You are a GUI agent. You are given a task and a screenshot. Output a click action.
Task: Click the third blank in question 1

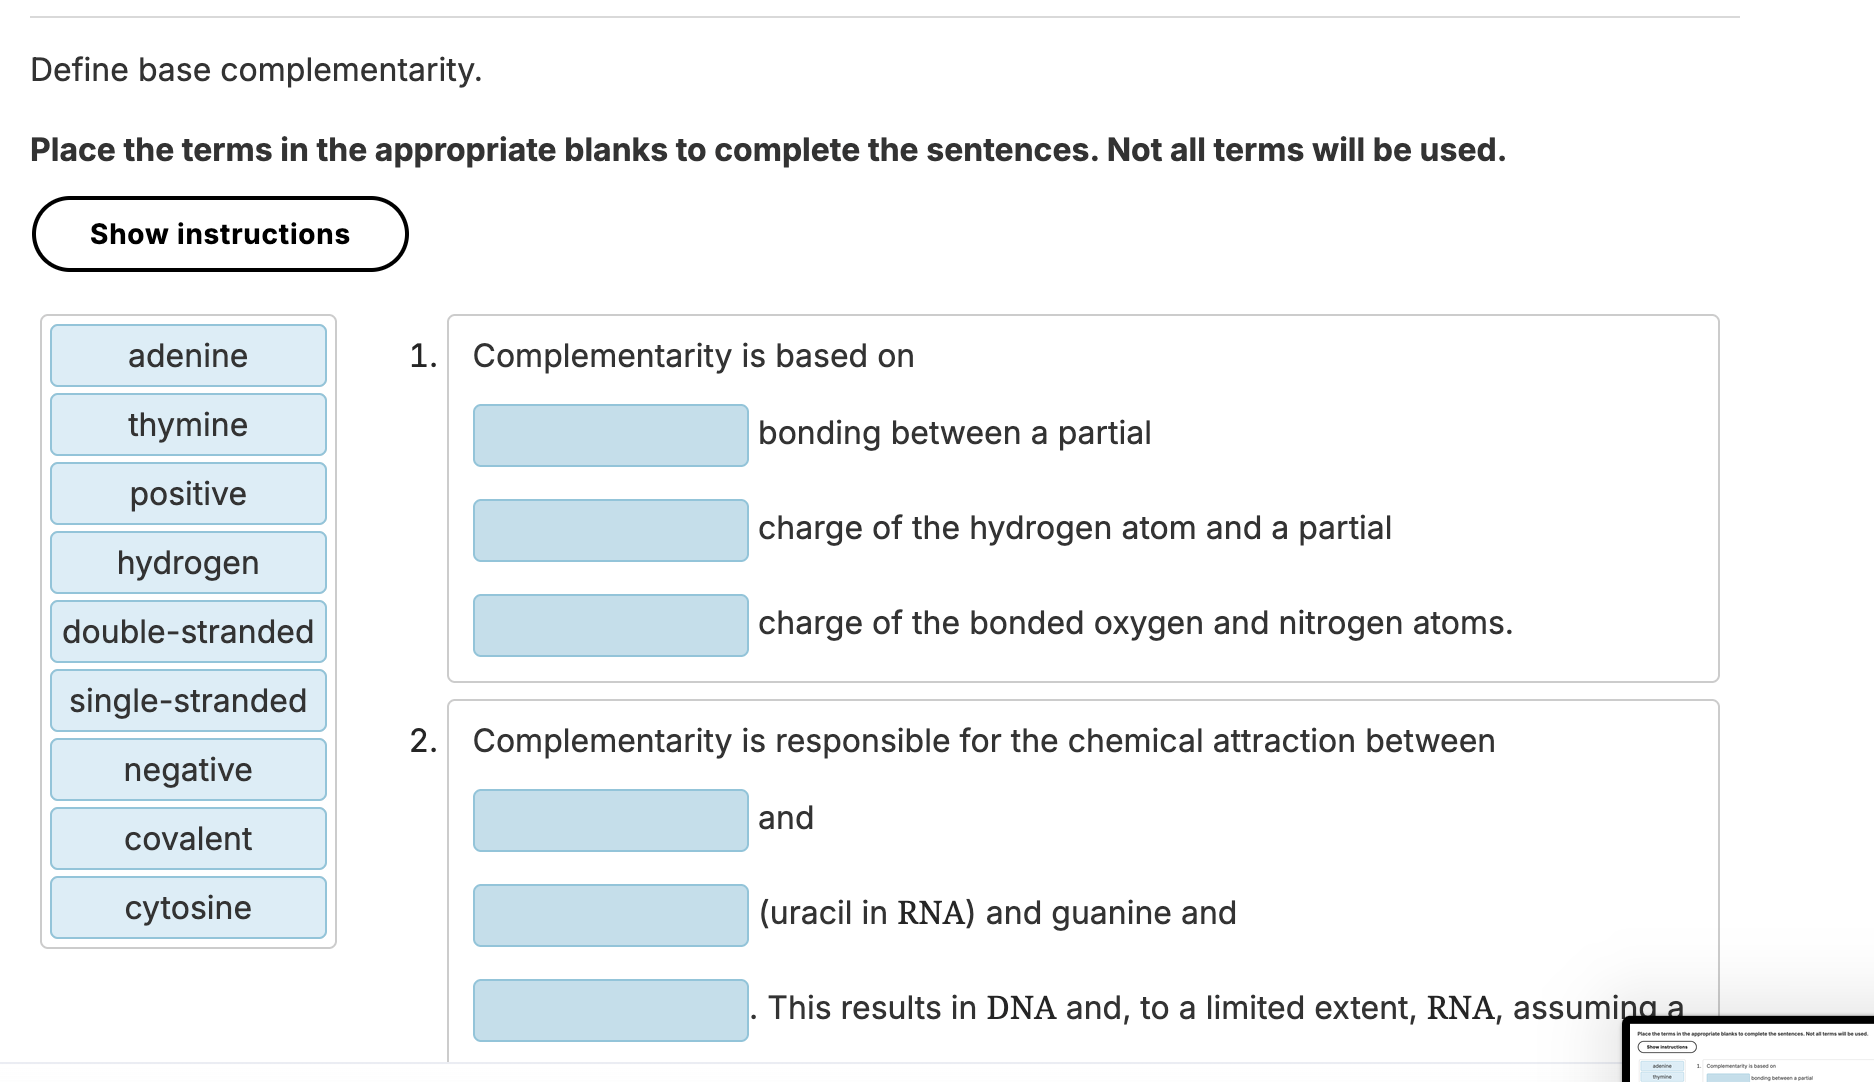coord(610,625)
